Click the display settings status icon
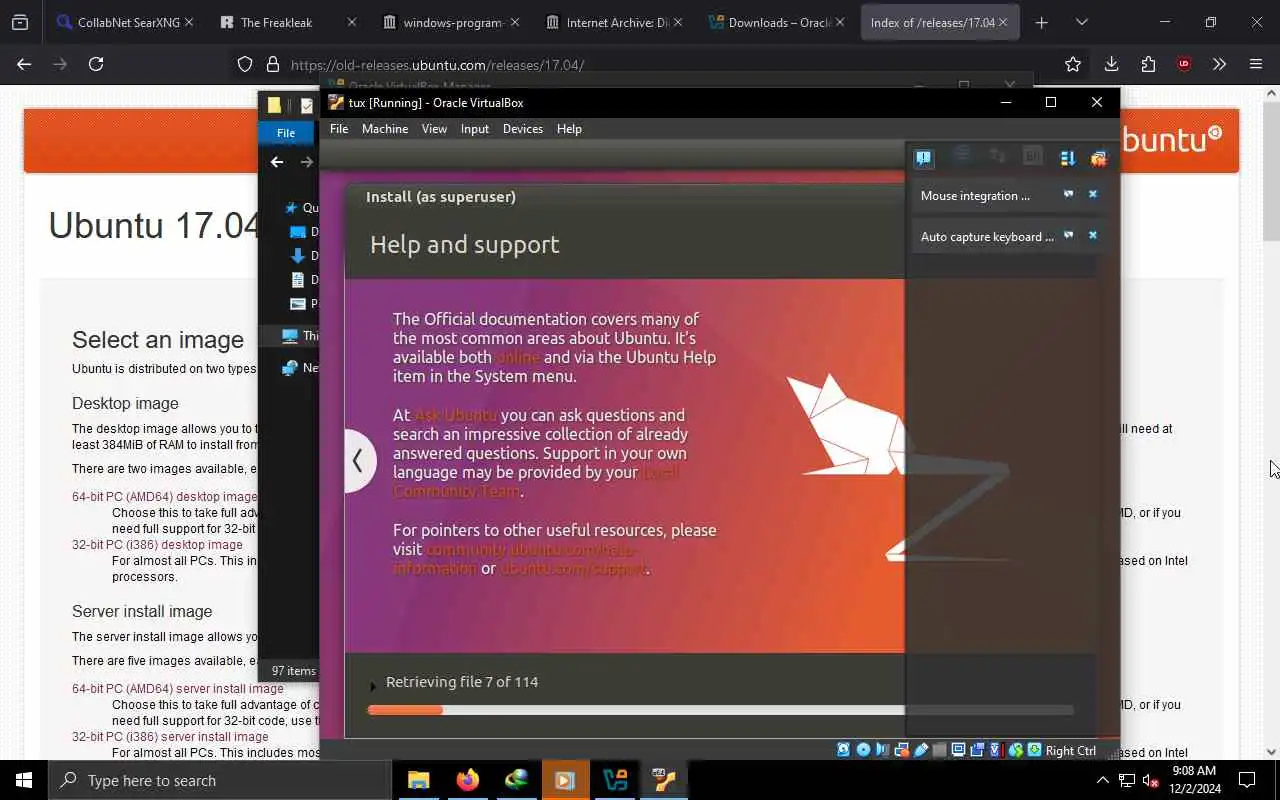This screenshot has width=1280, height=800. point(958,750)
